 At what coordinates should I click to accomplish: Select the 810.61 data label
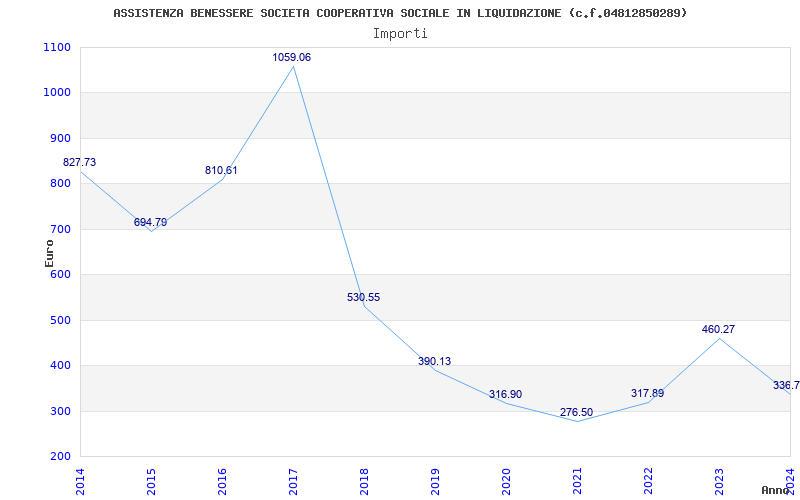[x=221, y=170]
